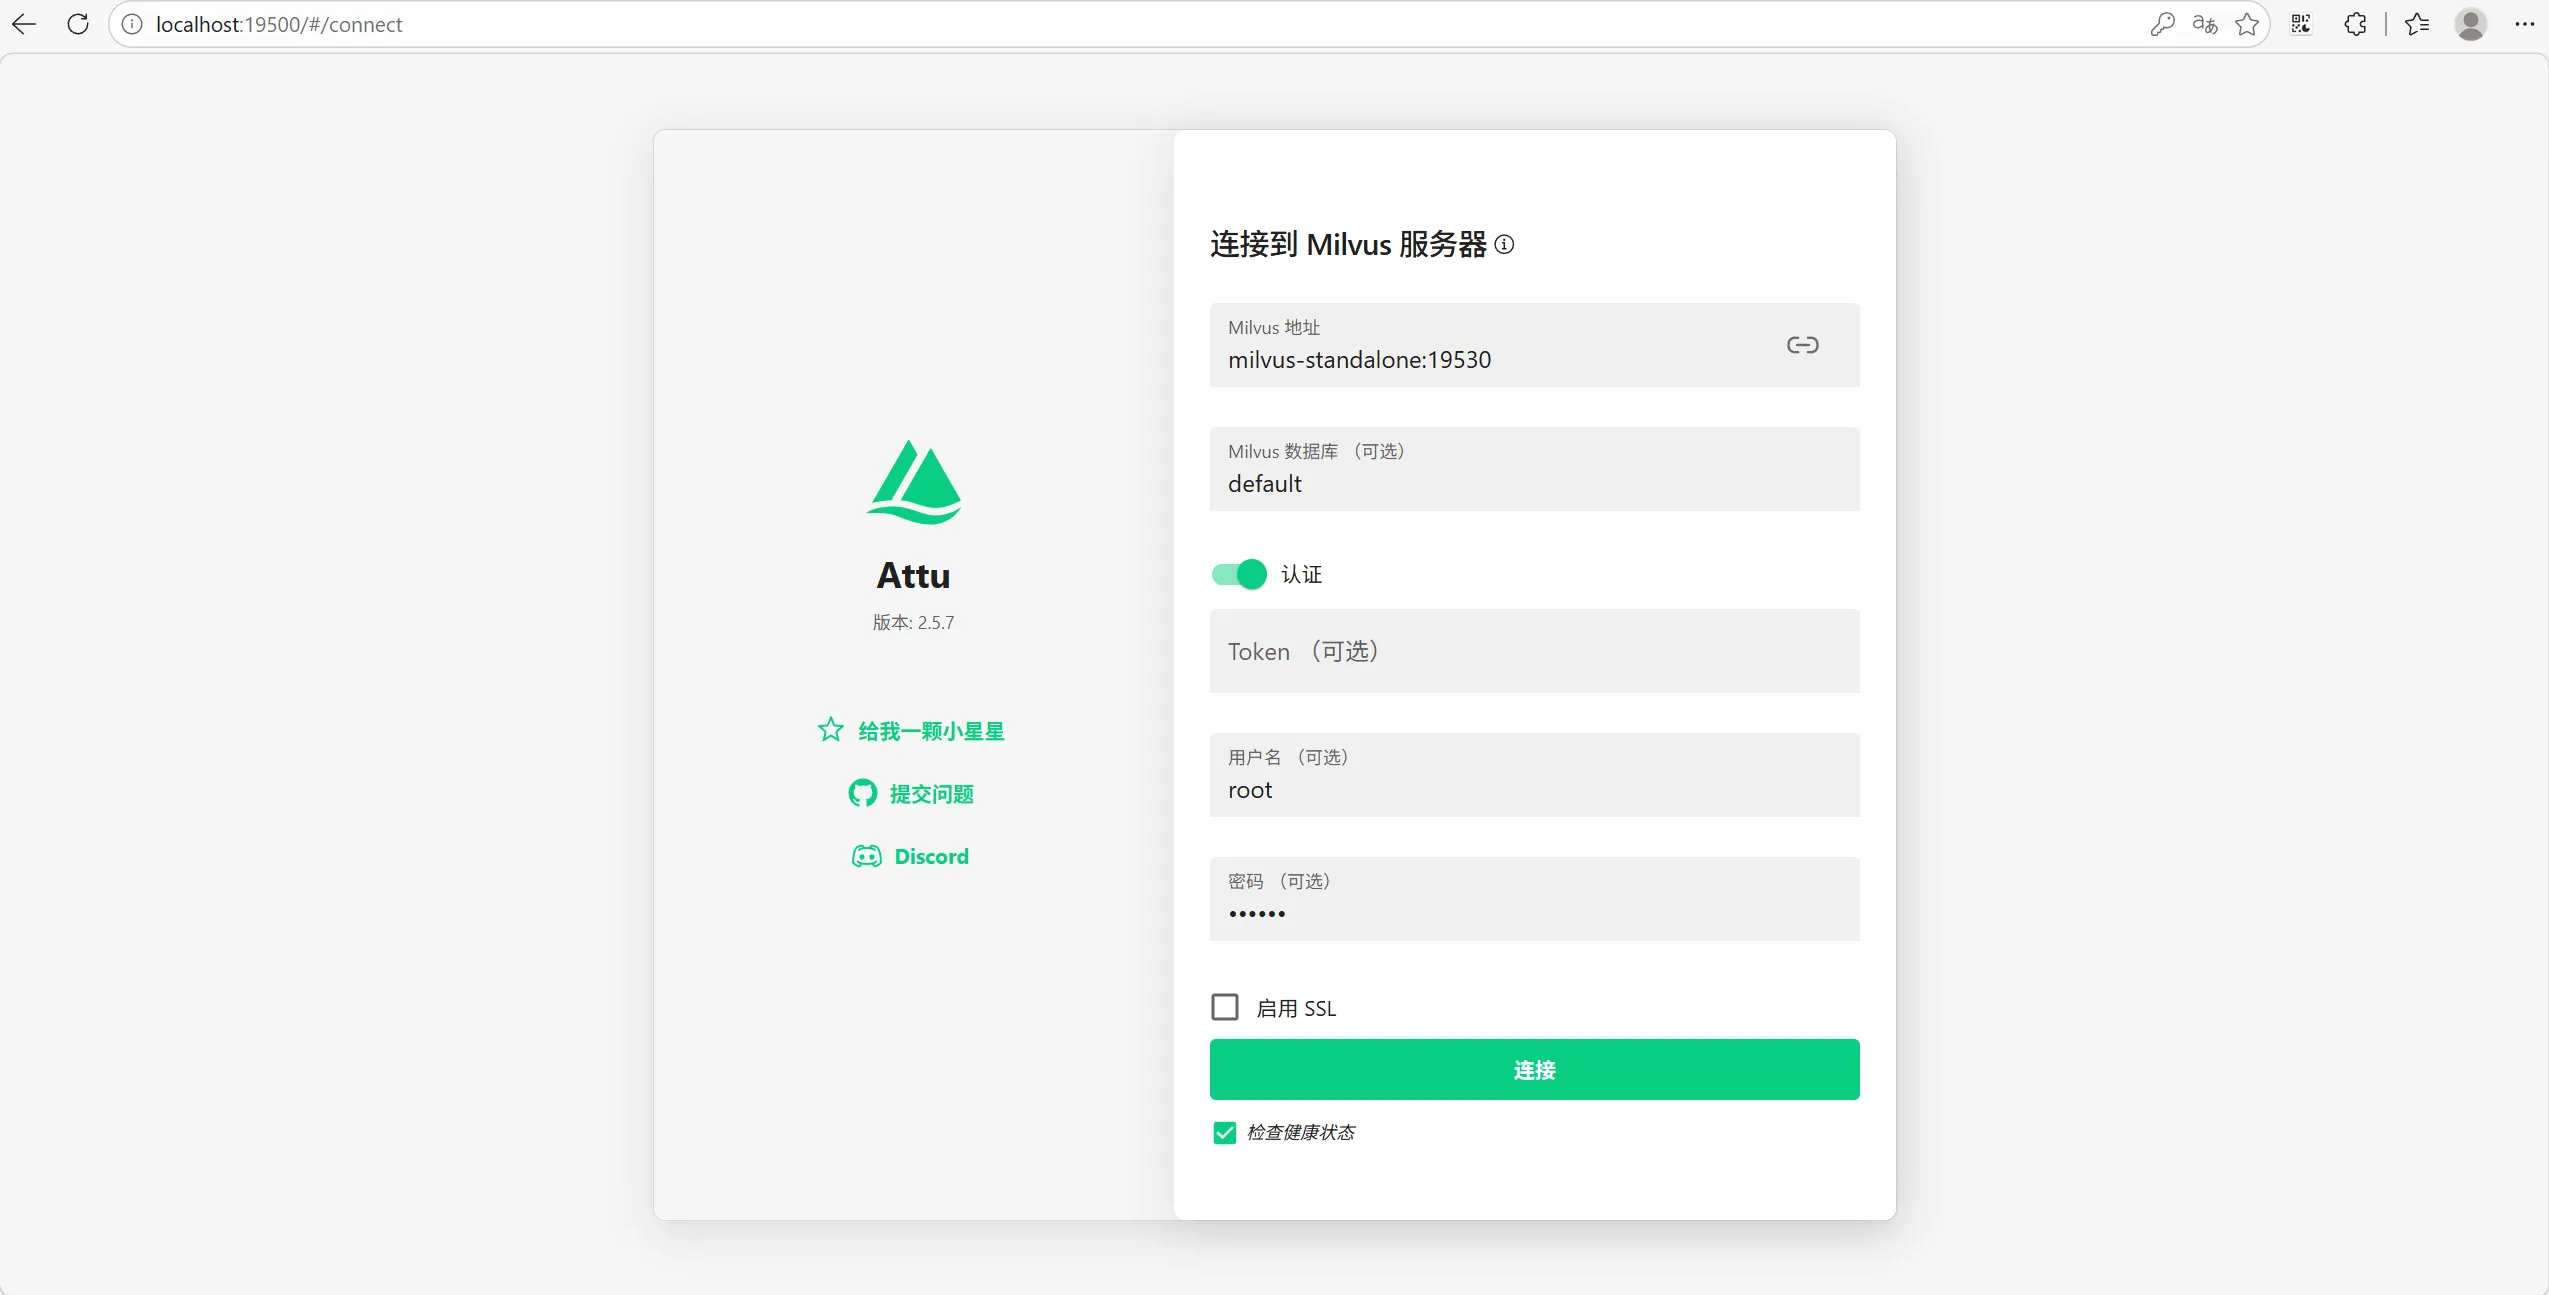Uncheck the 检查健康状态 checkbox
2549x1295 pixels.
tap(1223, 1133)
